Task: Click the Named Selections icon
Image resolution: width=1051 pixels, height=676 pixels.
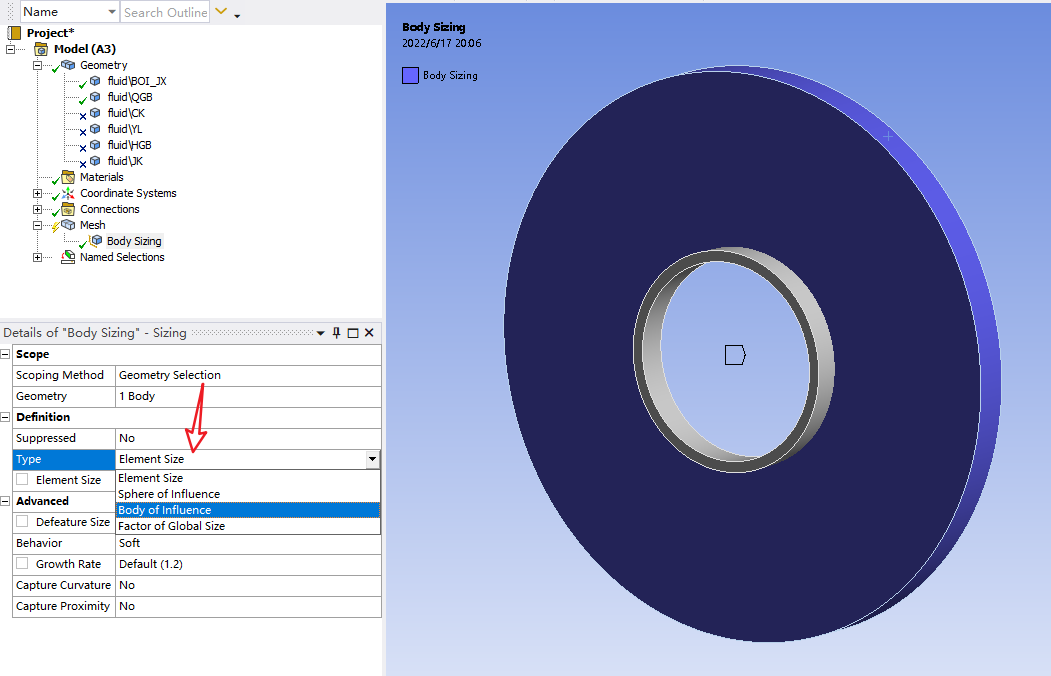Action: [68, 257]
